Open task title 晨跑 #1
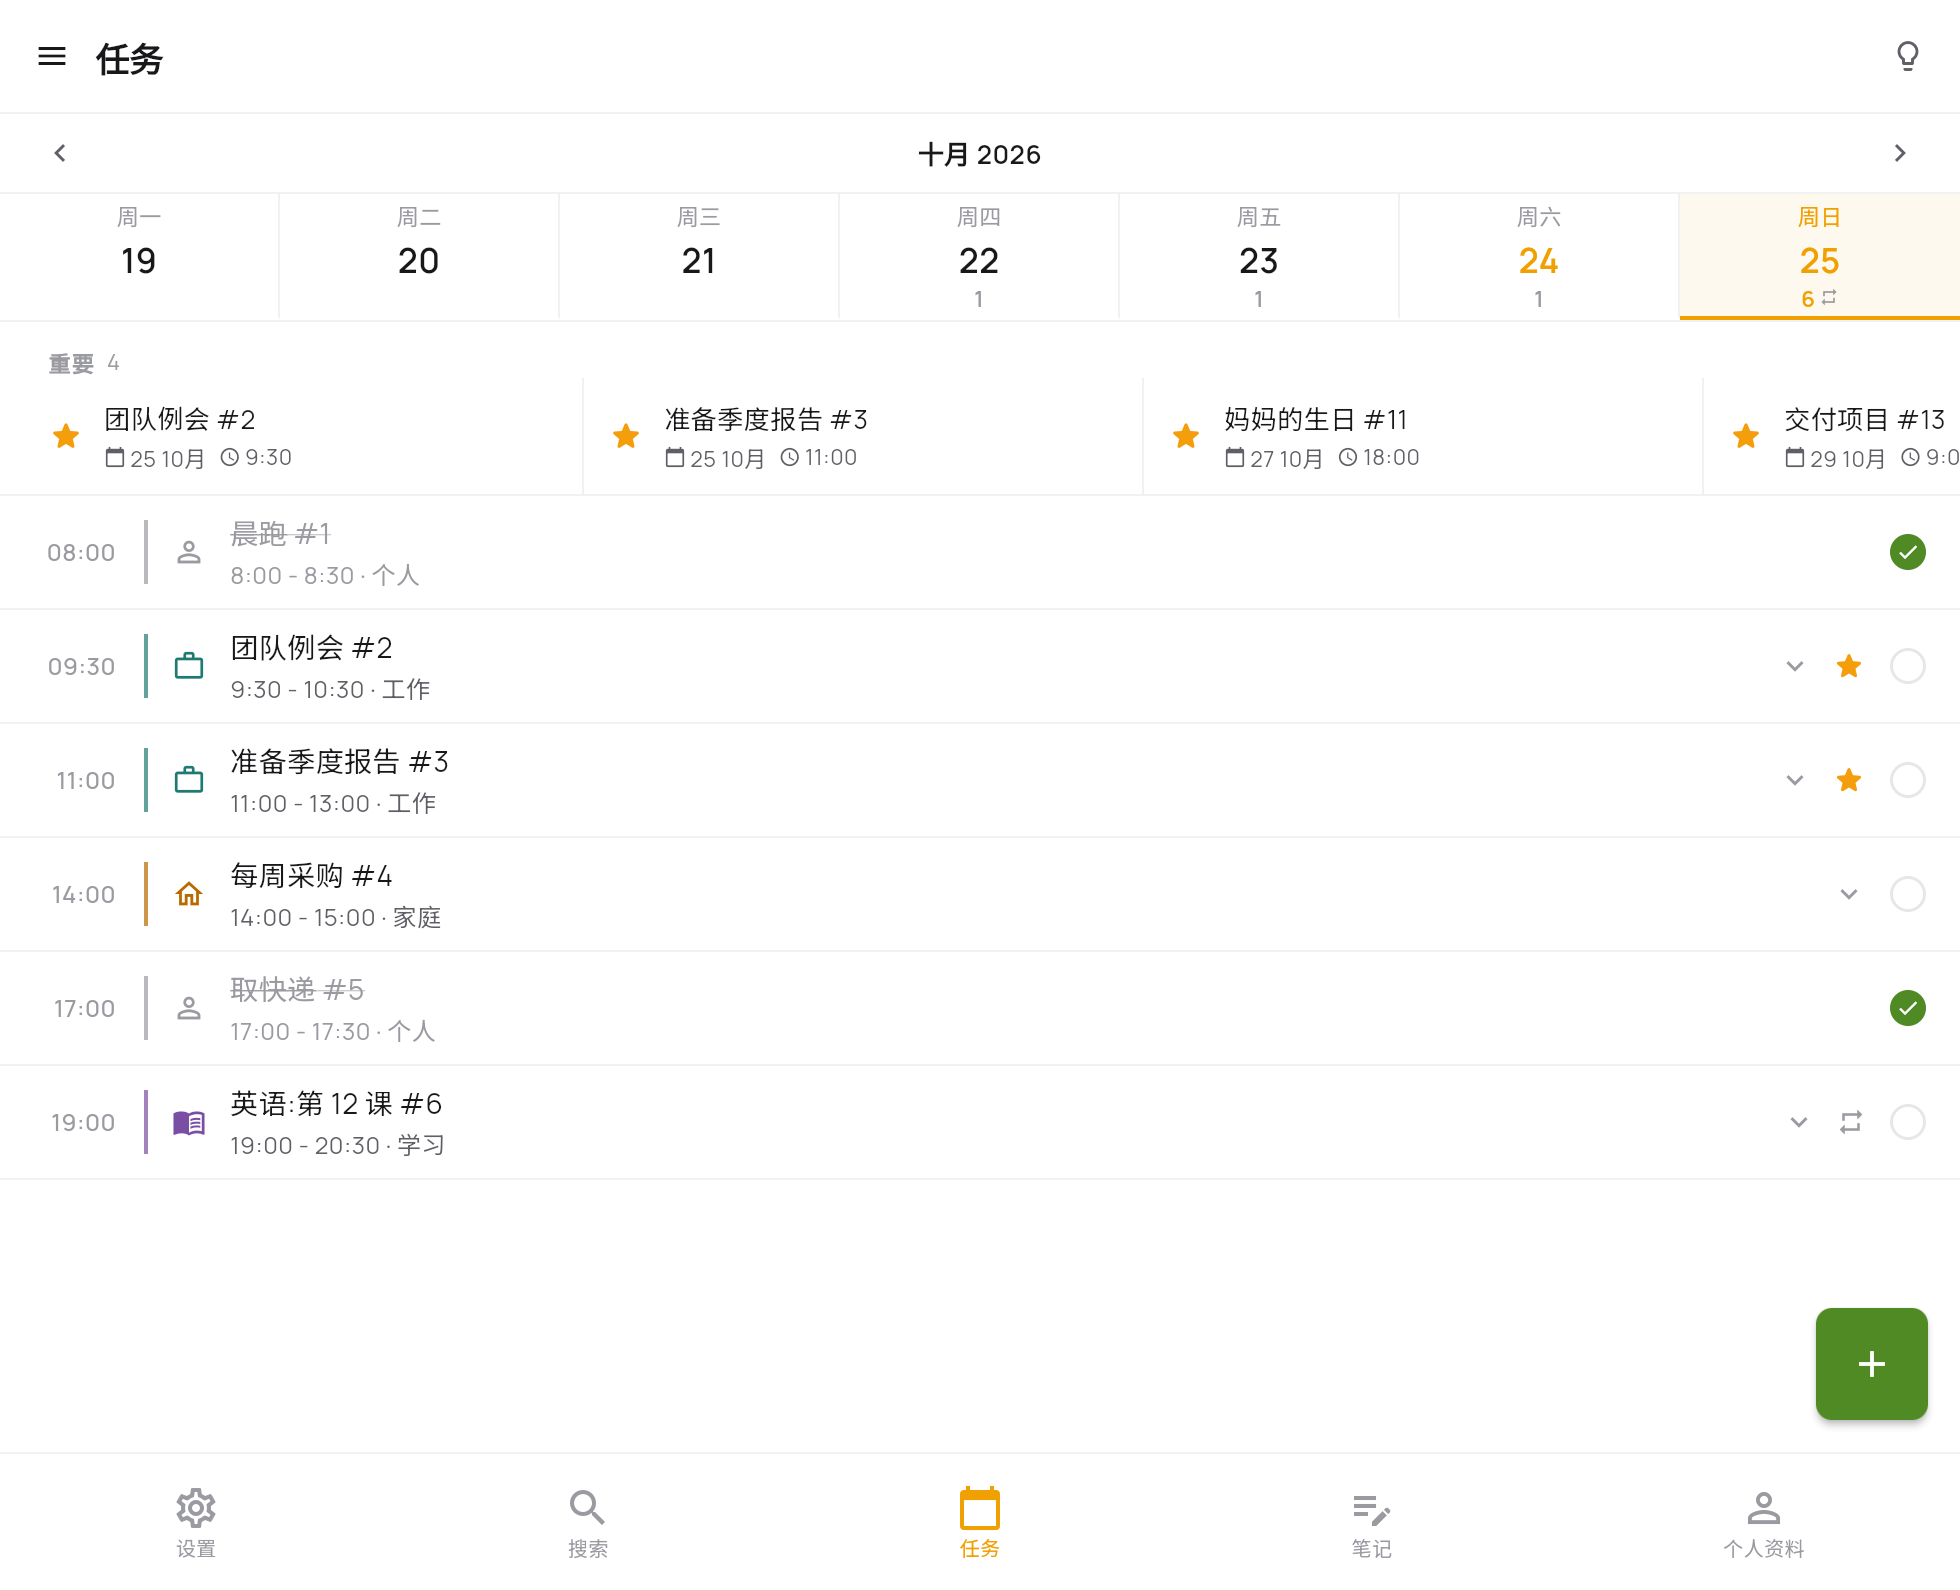 click(x=280, y=534)
